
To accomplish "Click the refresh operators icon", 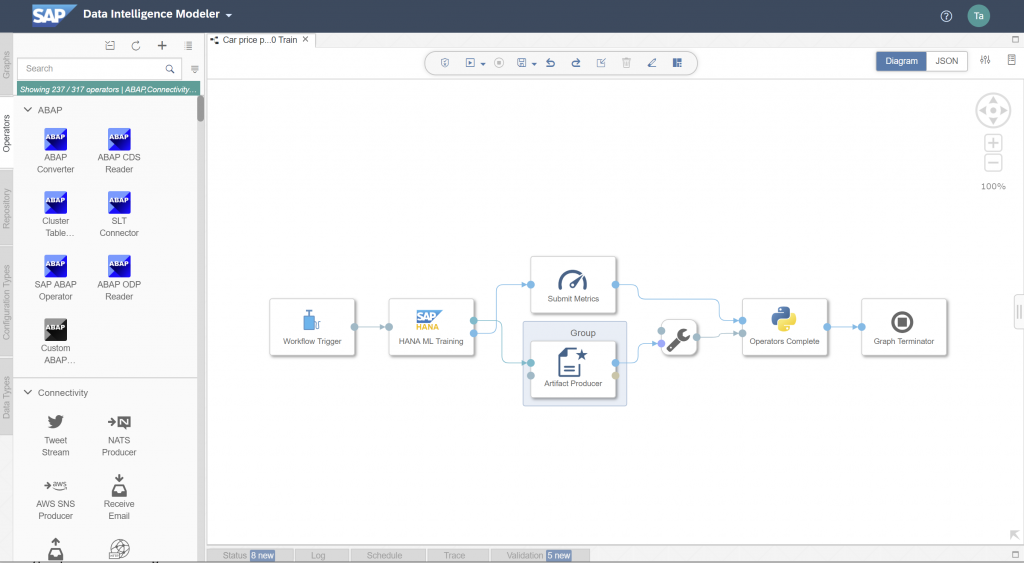I will (x=136, y=45).
